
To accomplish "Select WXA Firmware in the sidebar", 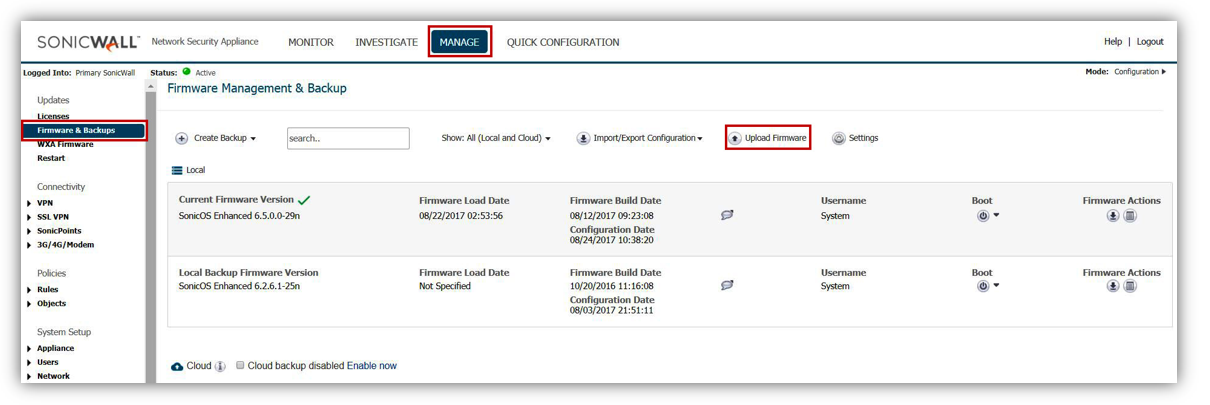I will pos(65,144).
